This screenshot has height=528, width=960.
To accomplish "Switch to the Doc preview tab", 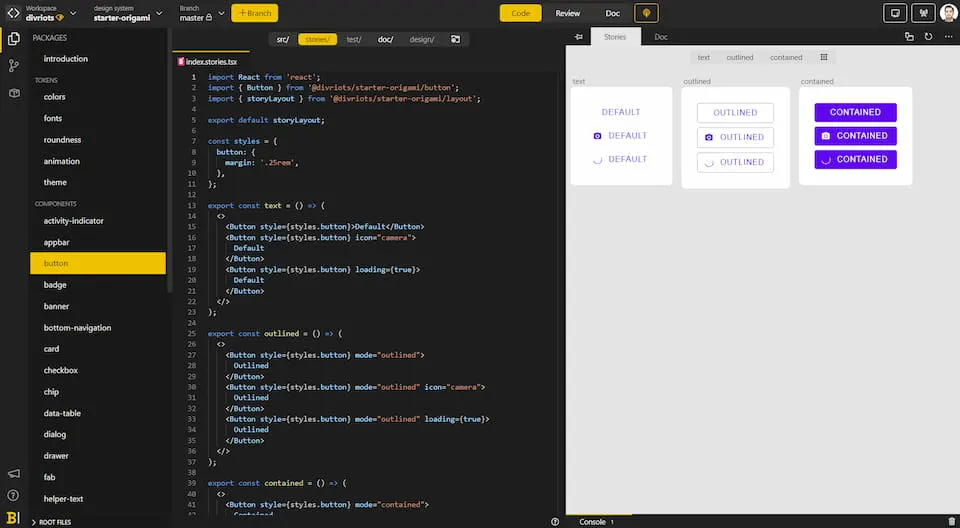I will pyautogui.click(x=661, y=37).
